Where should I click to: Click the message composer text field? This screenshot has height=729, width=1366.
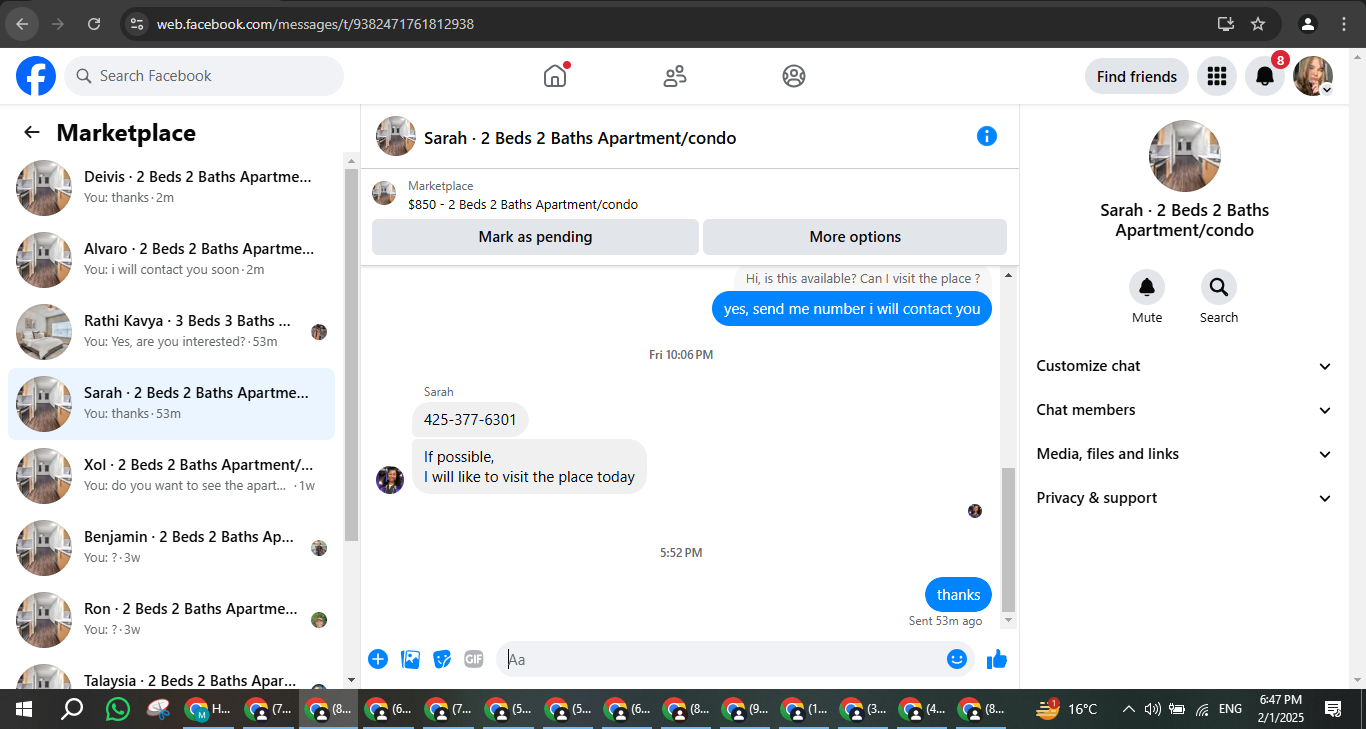(x=722, y=659)
